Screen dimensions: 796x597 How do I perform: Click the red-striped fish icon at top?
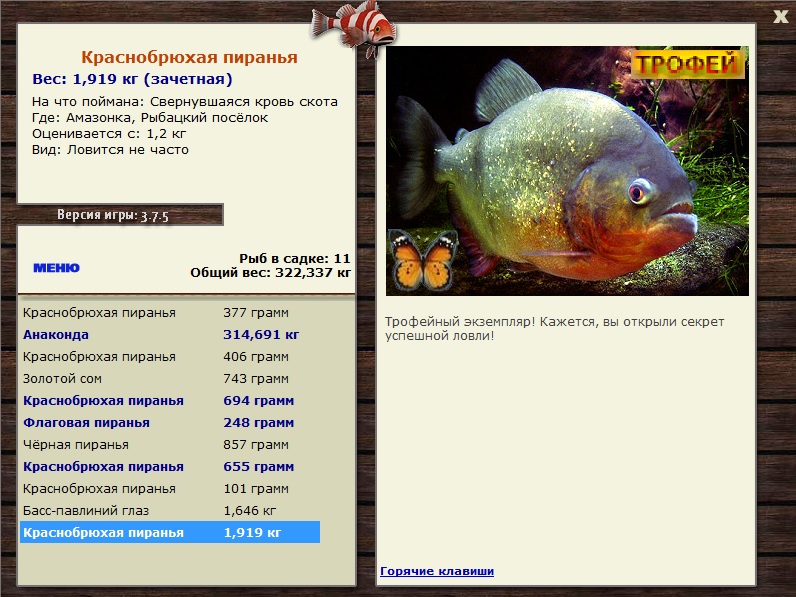tap(353, 27)
